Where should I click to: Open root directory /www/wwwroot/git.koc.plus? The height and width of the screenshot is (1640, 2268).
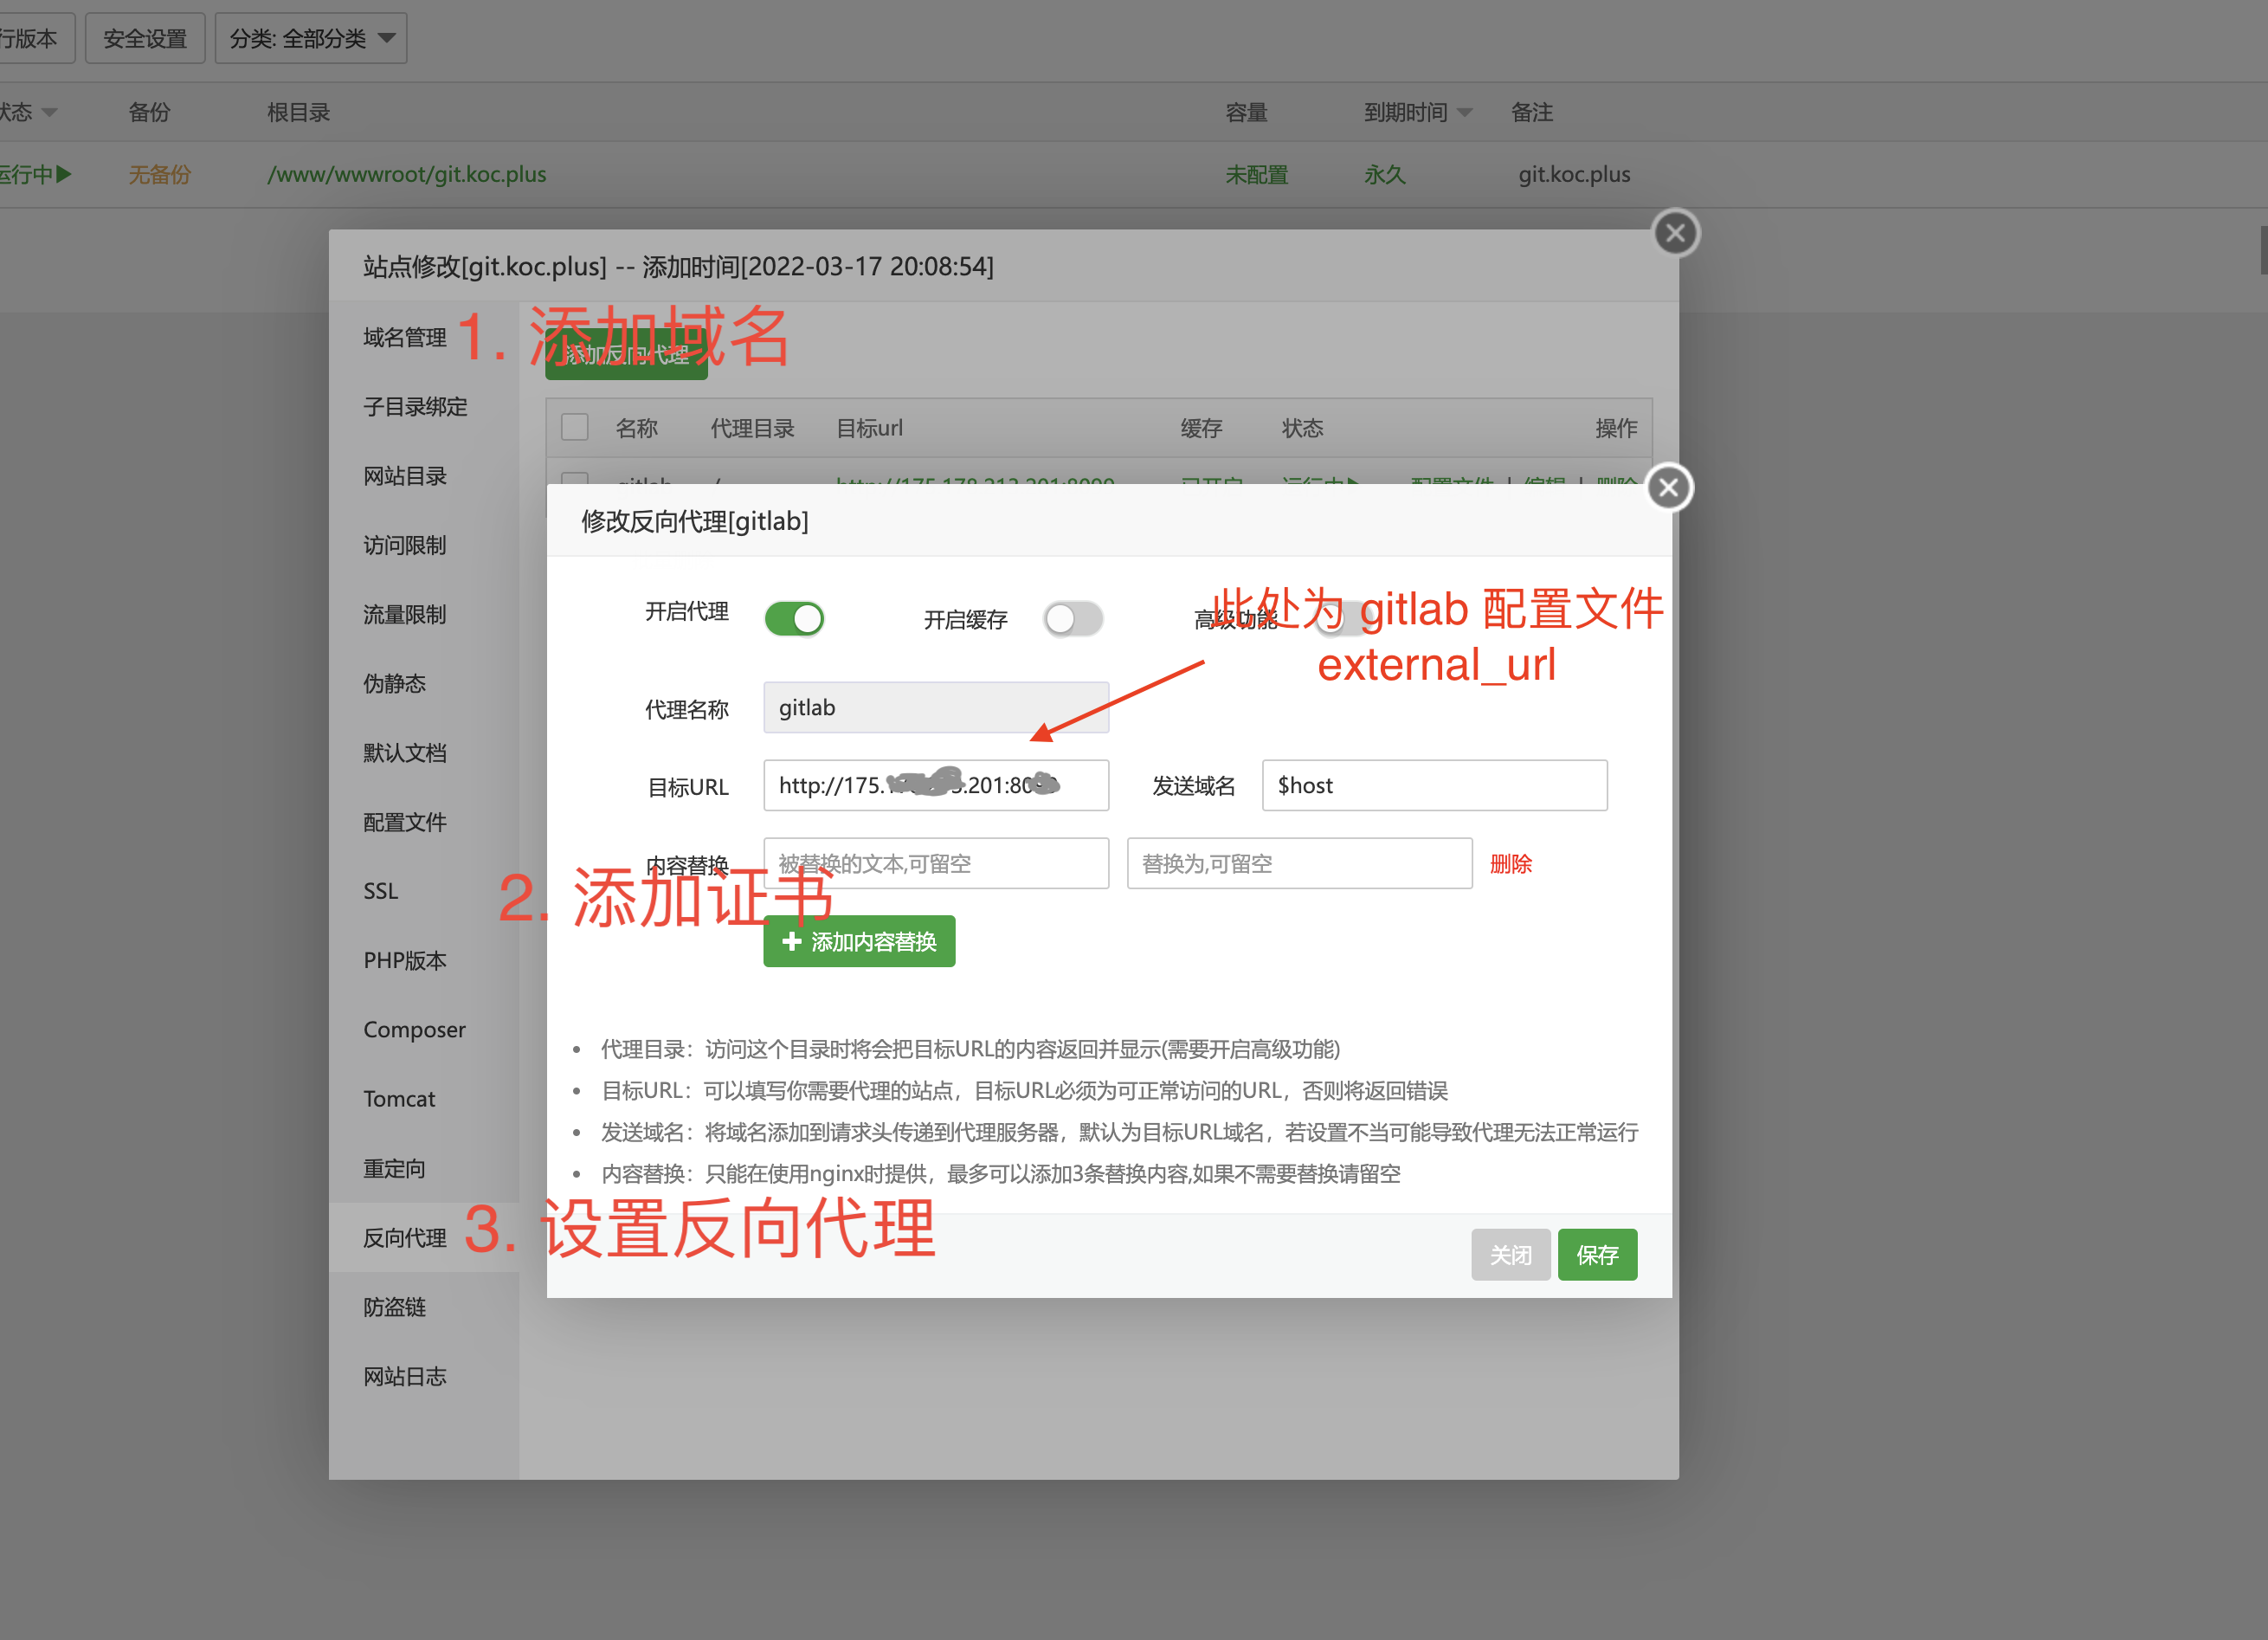point(406,175)
